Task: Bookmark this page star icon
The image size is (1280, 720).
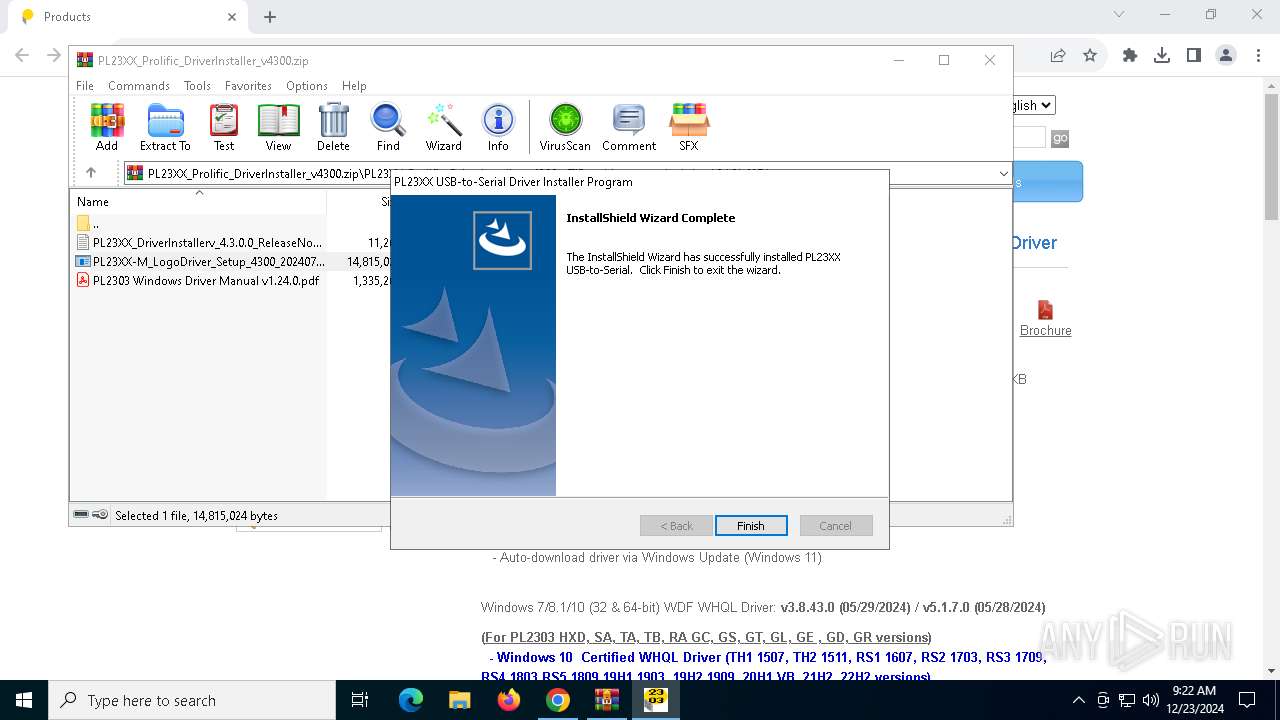Action: tap(1090, 56)
